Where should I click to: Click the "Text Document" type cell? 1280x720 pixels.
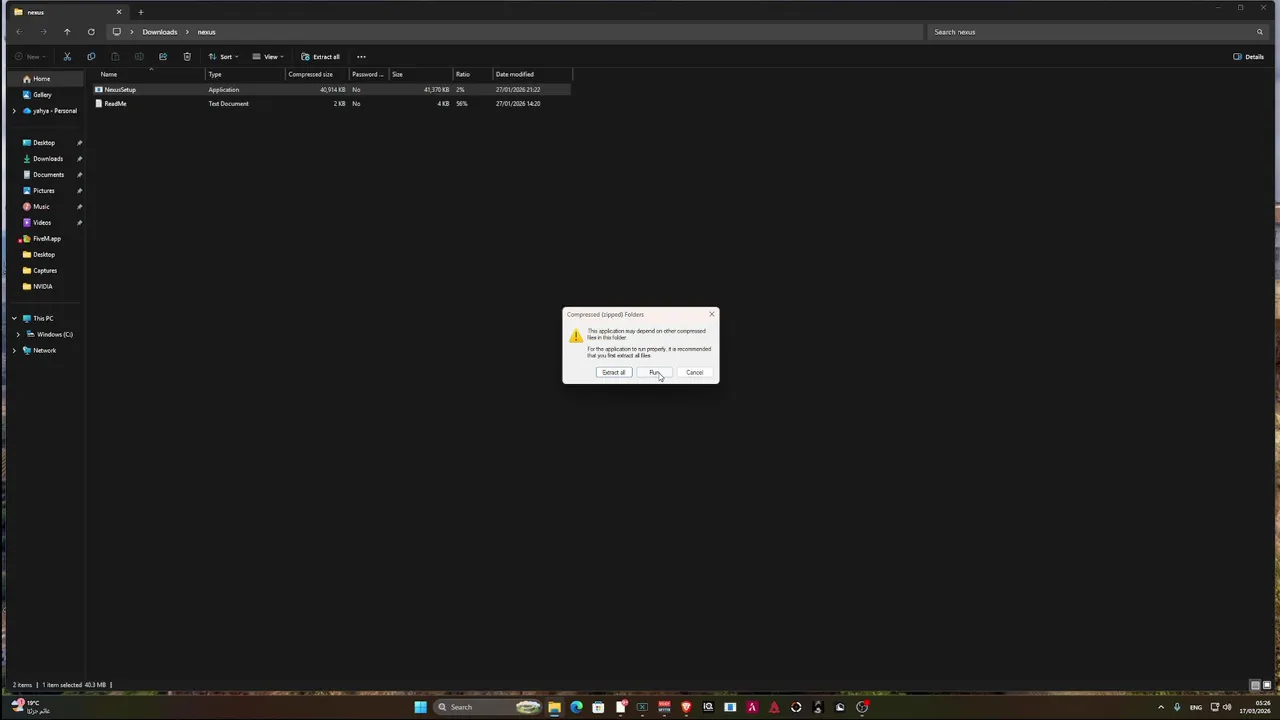pos(229,103)
